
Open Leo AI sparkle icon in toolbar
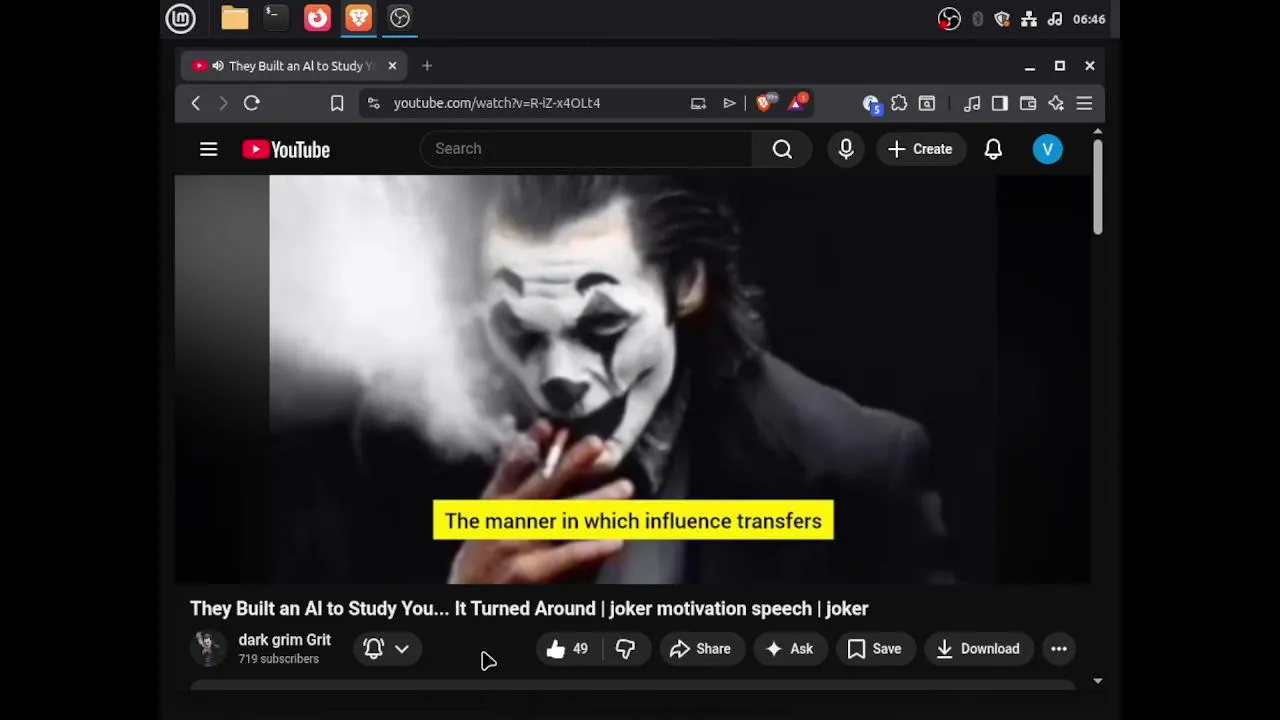[1056, 103]
